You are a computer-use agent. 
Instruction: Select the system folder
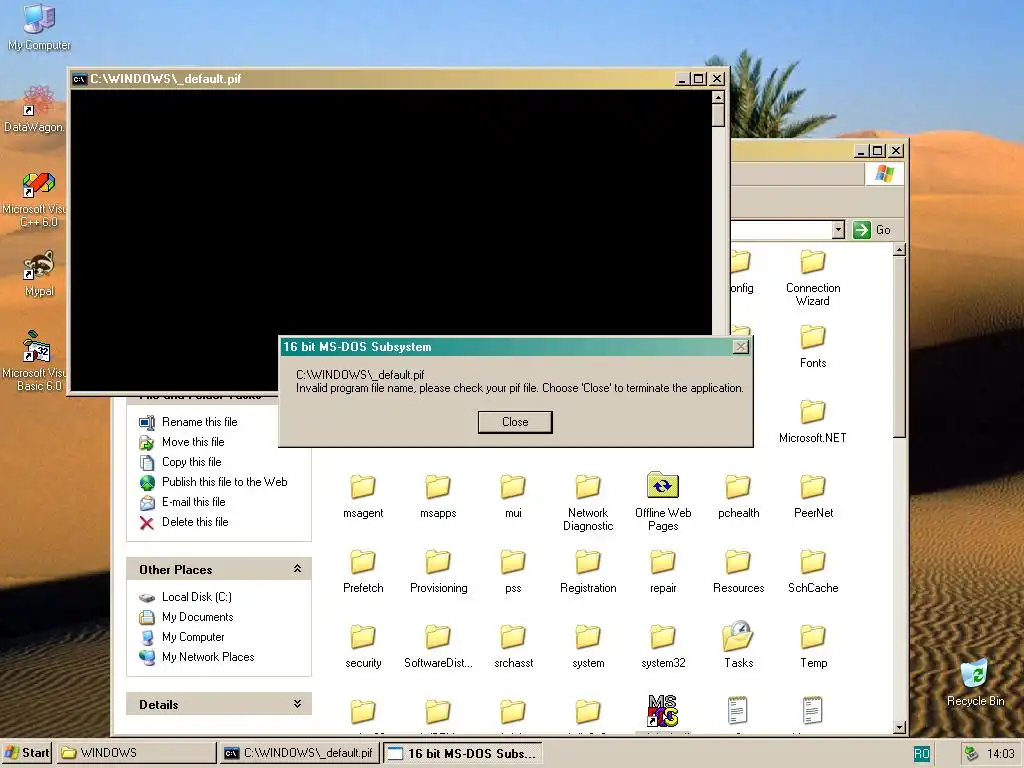[588, 647]
